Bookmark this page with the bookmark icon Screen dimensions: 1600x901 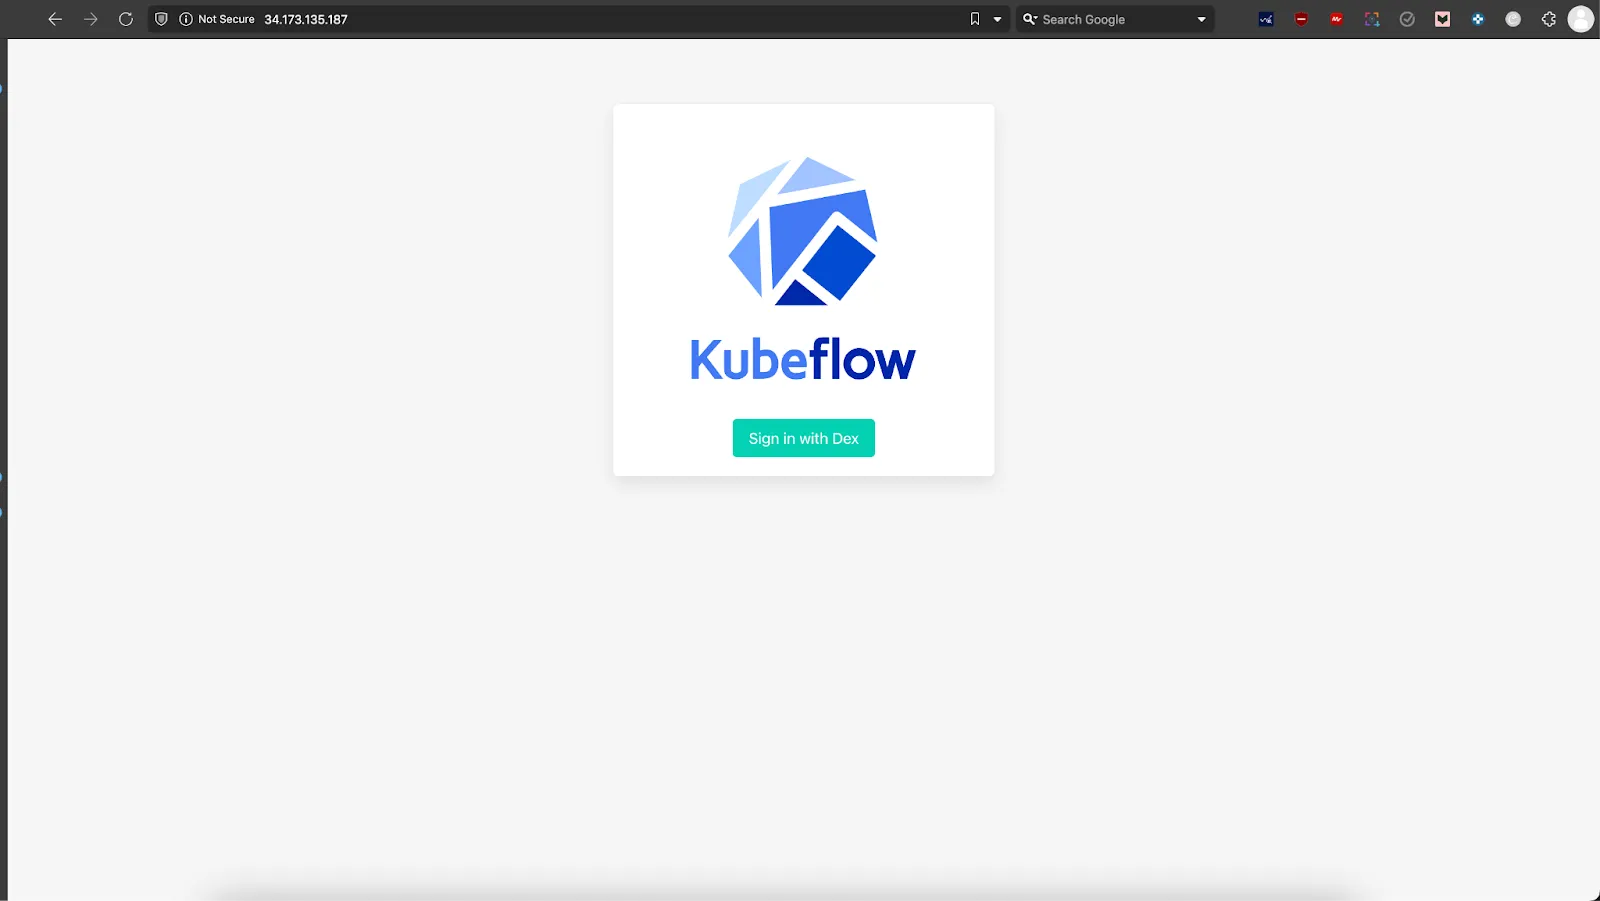pos(975,19)
